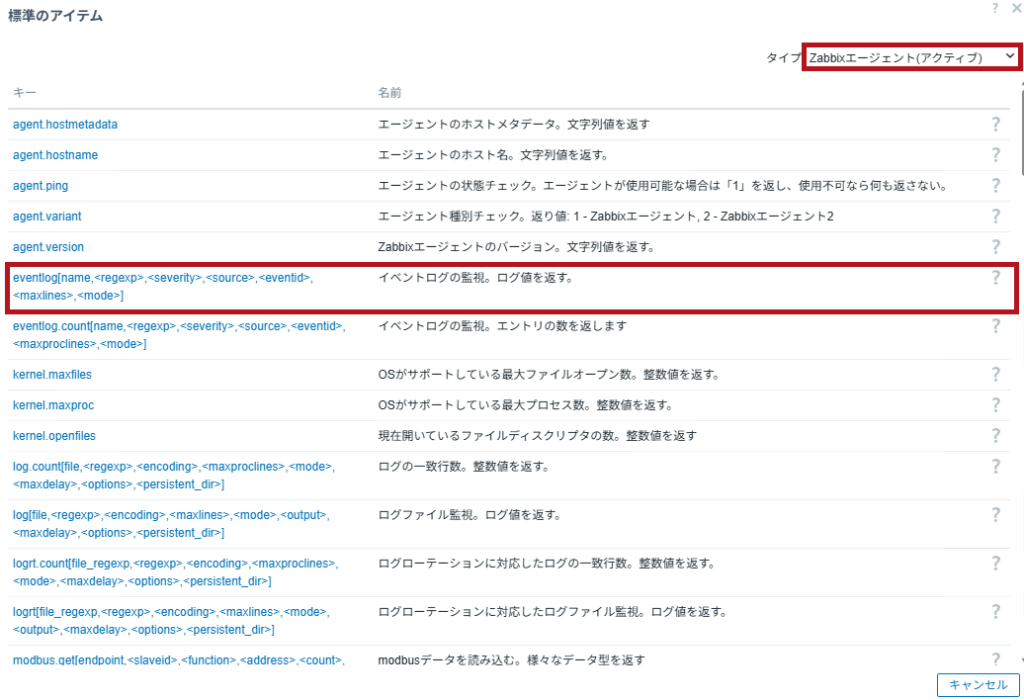Open help for the log.count item

(996, 465)
